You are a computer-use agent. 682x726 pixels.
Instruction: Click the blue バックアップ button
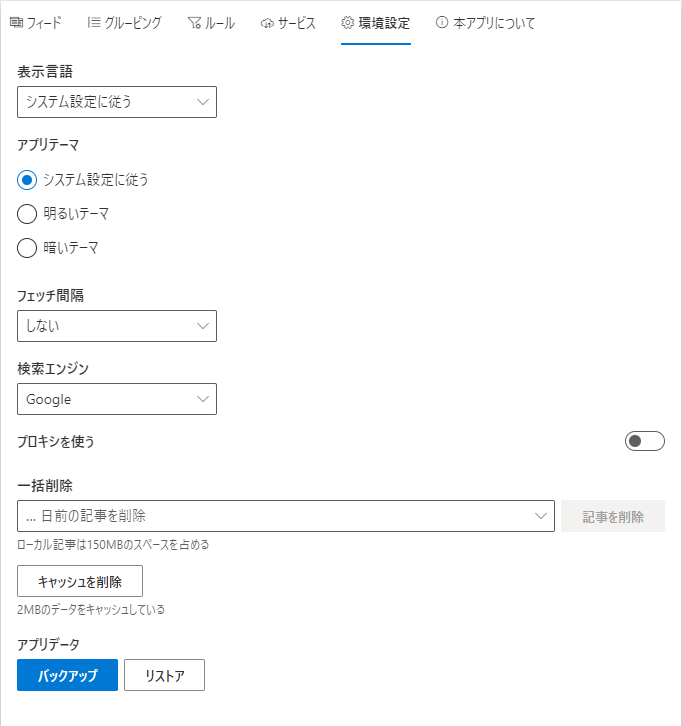68,675
